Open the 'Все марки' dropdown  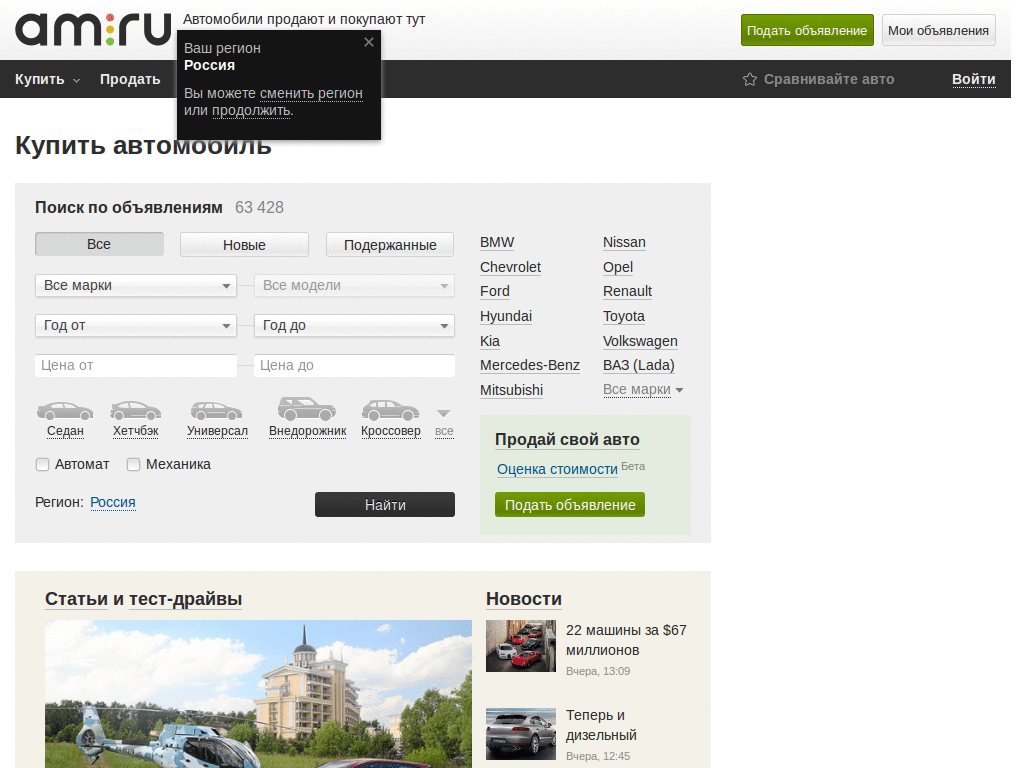point(136,285)
